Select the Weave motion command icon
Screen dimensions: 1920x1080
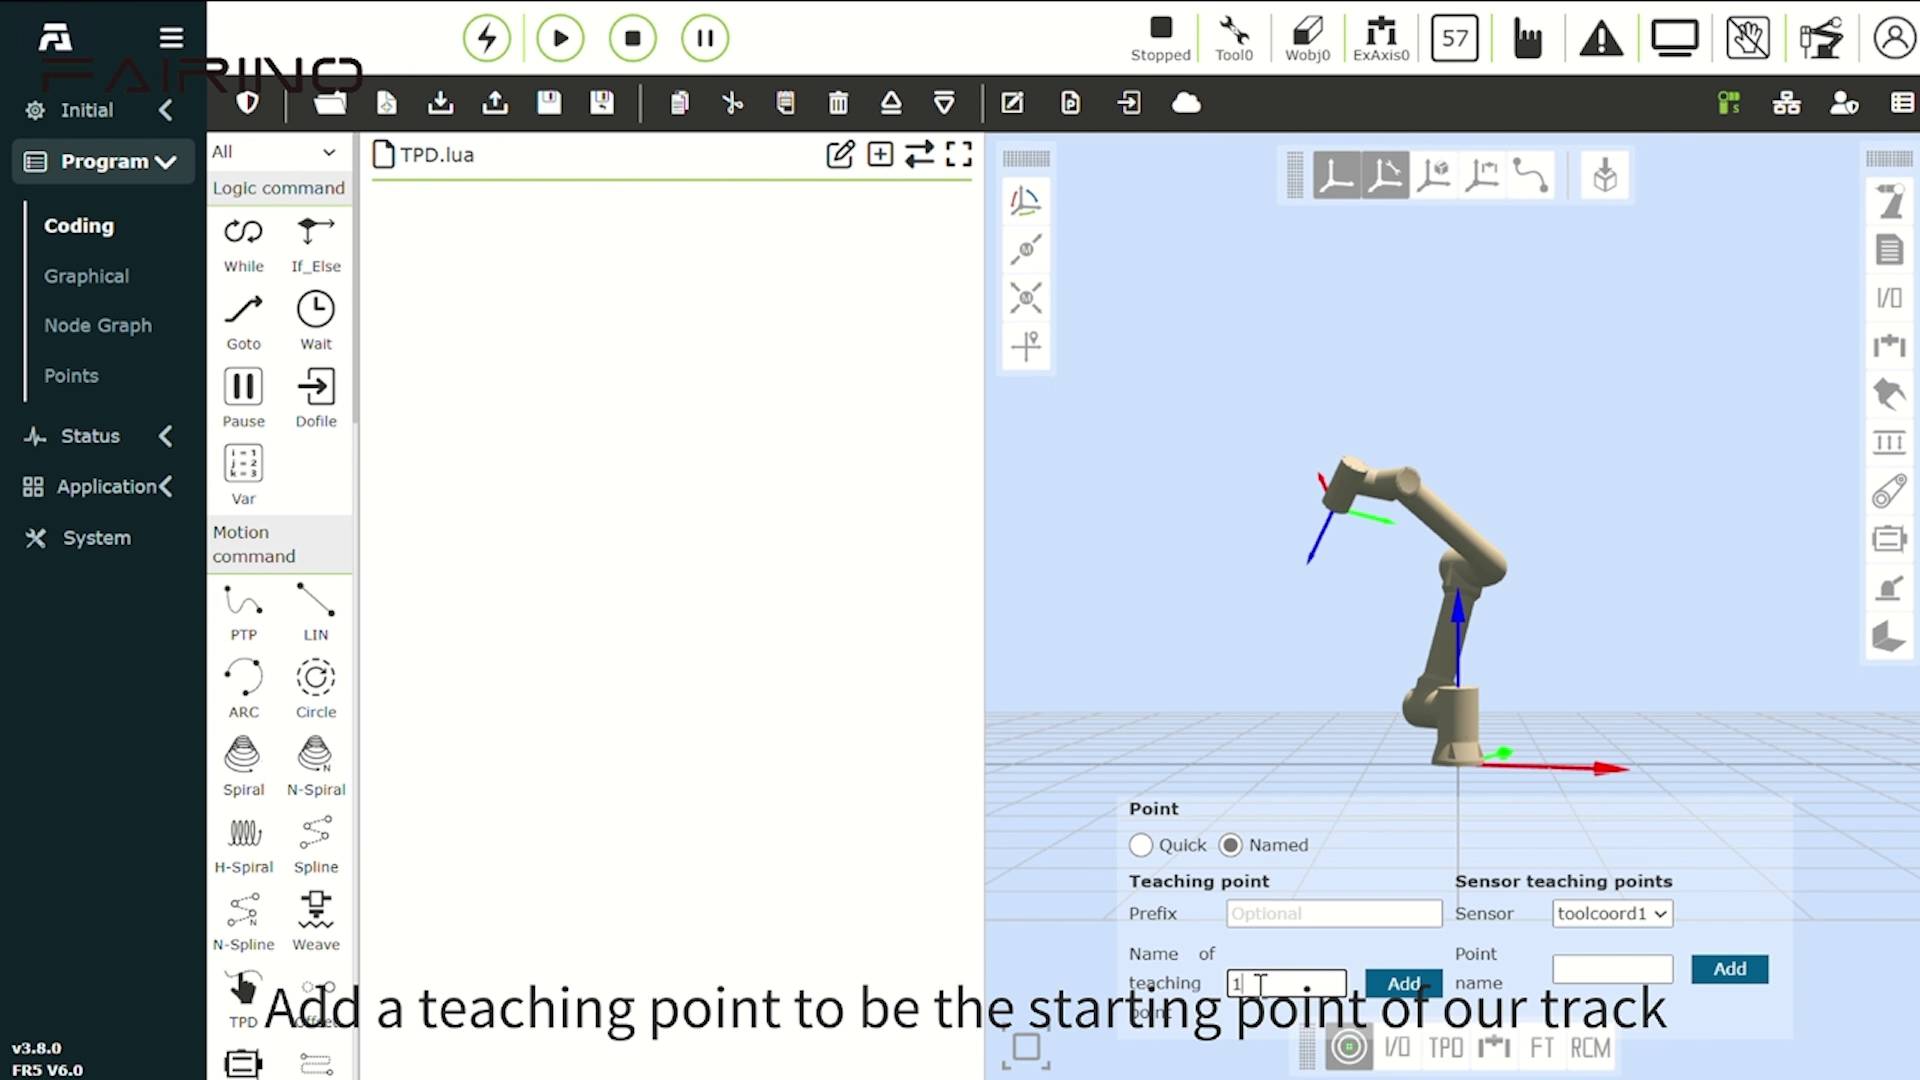point(315,910)
